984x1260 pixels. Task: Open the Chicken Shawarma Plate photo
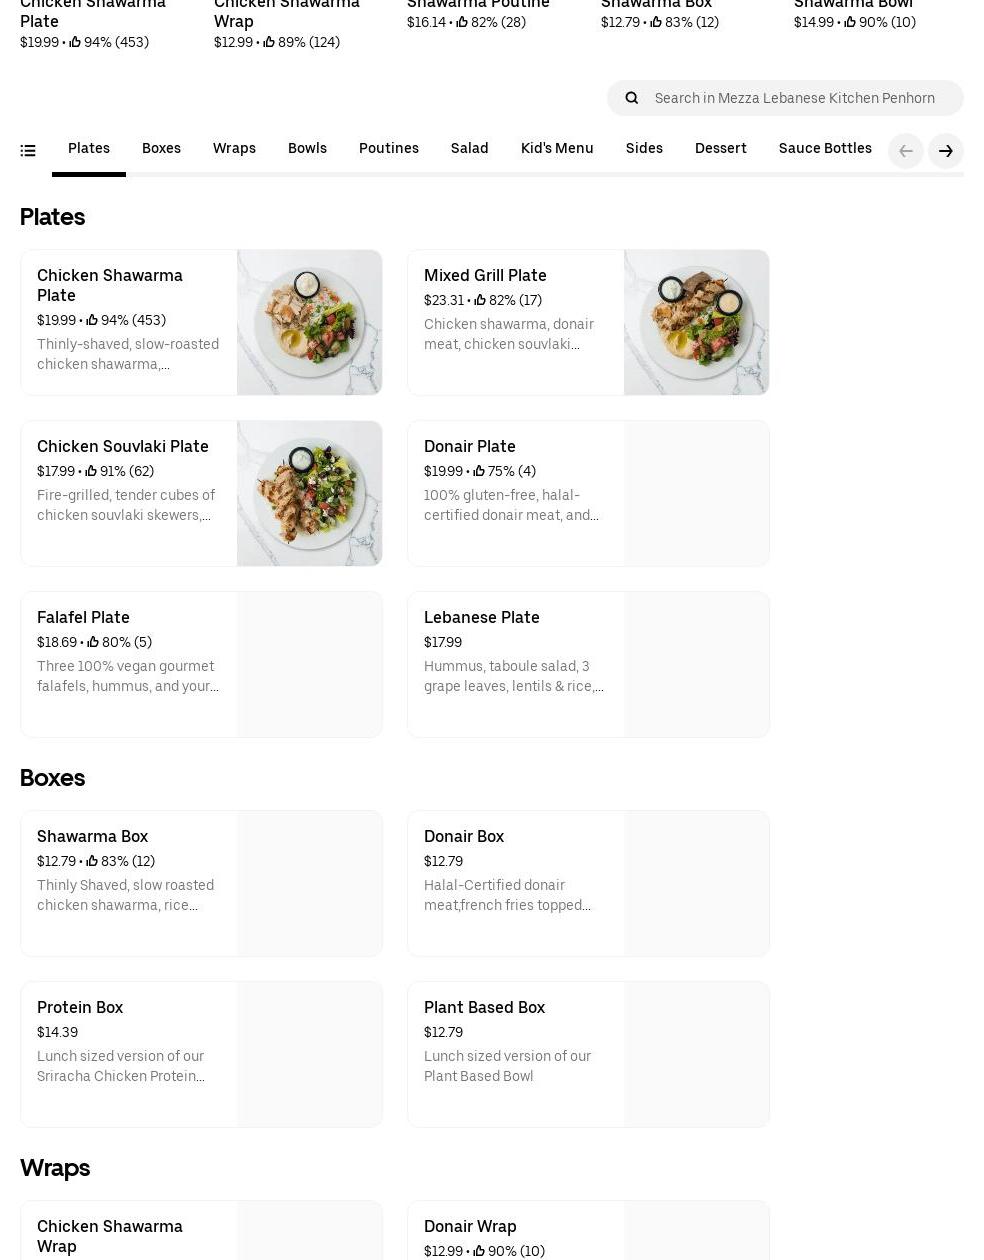309,322
